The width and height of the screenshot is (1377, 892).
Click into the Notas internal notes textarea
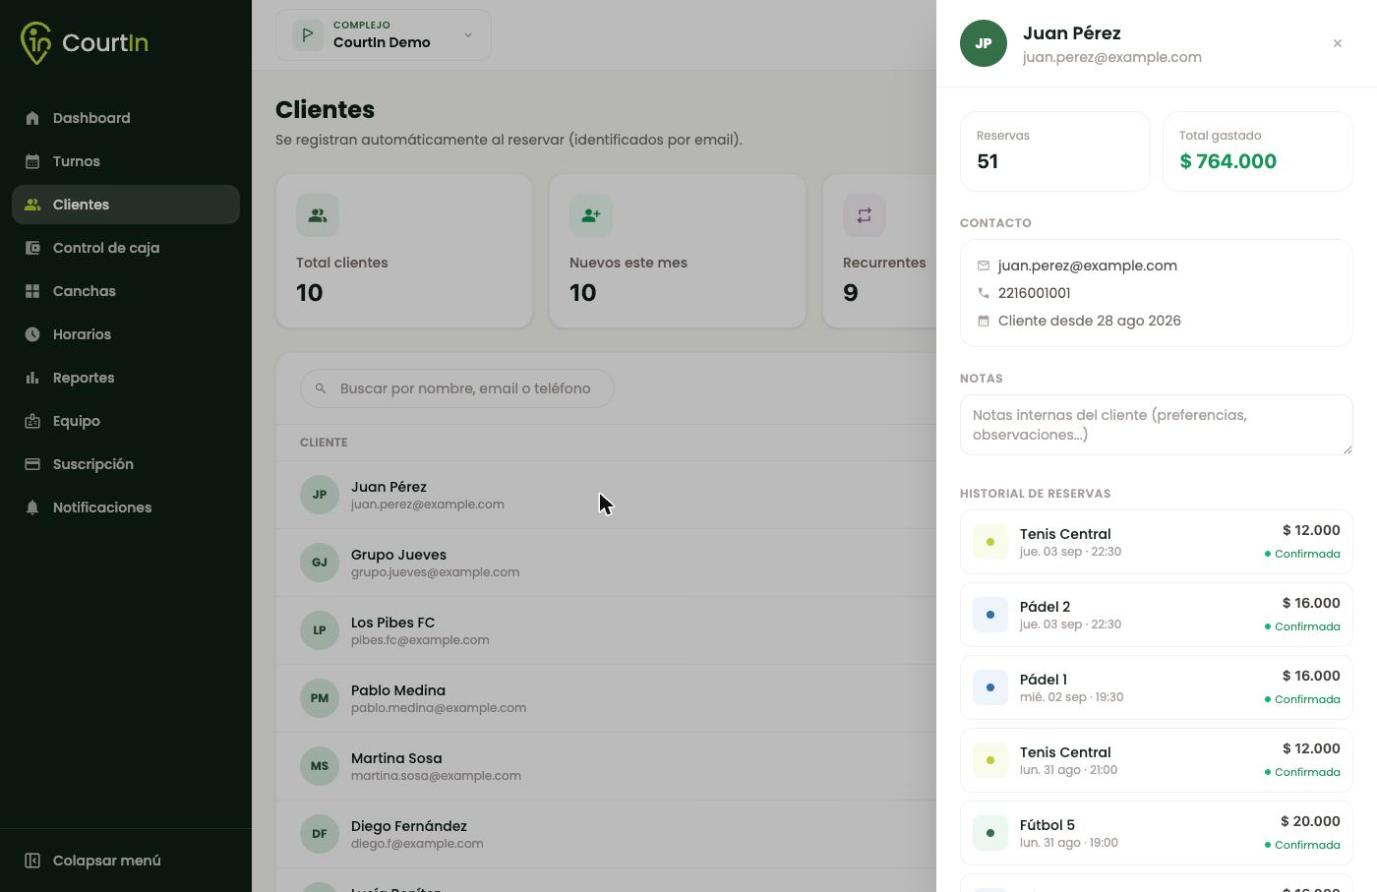pyautogui.click(x=1156, y=425)
